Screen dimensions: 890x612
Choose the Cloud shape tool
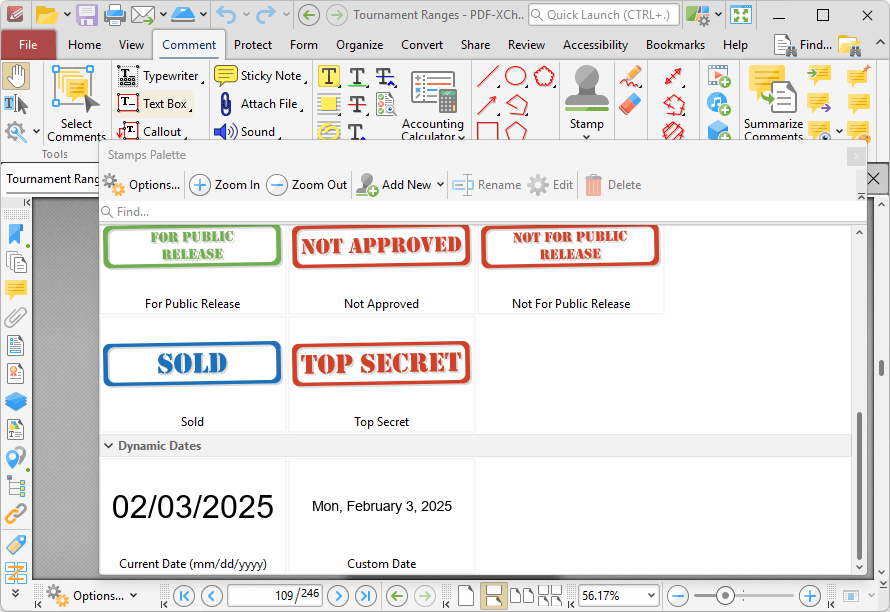click(544, 76)
